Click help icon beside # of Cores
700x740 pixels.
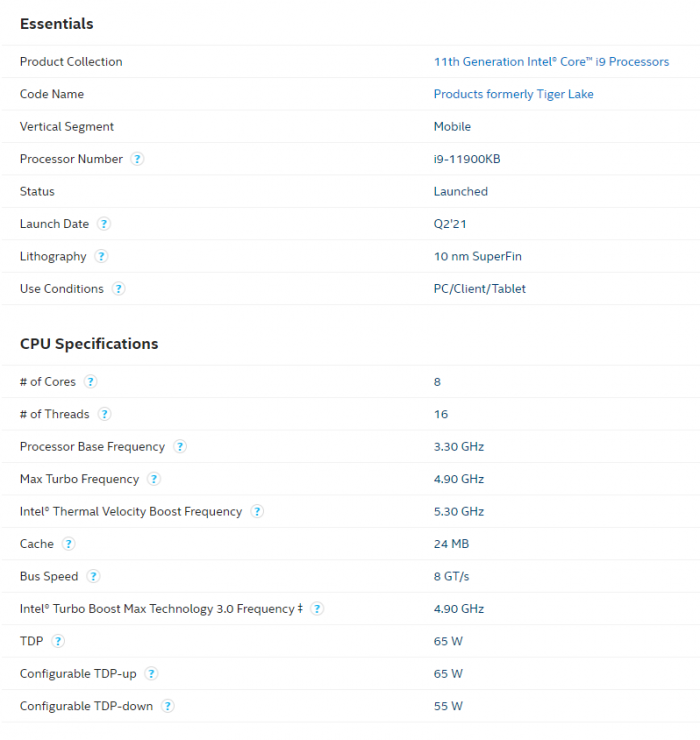[90, 382]
